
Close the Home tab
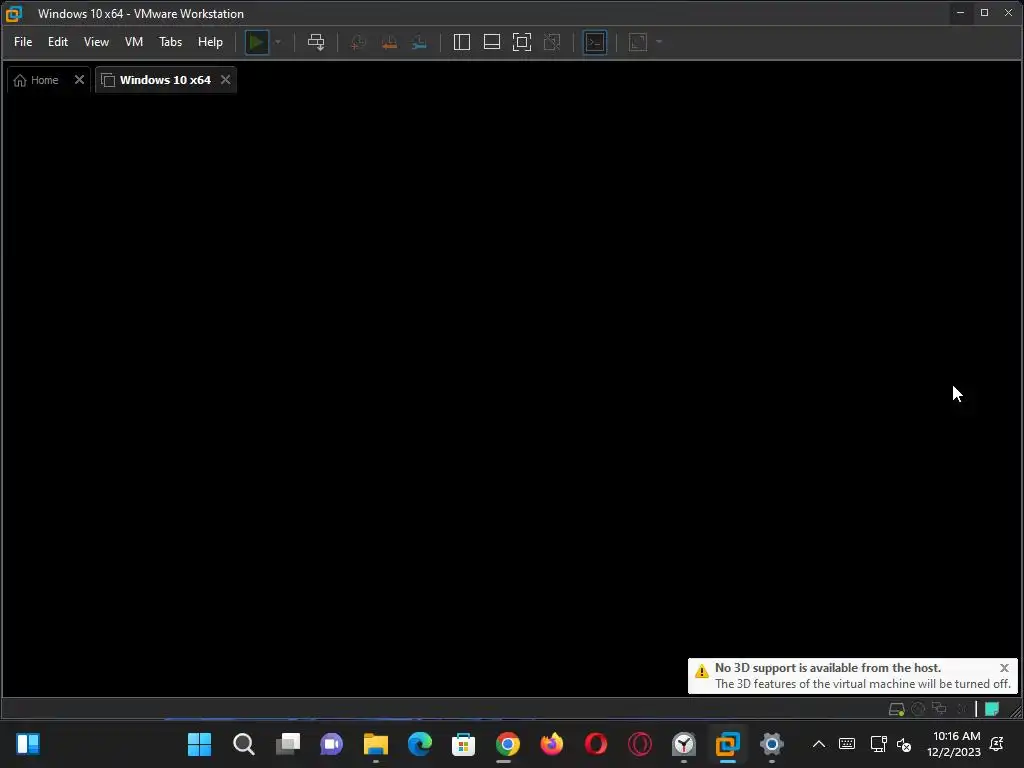point(79,80)
